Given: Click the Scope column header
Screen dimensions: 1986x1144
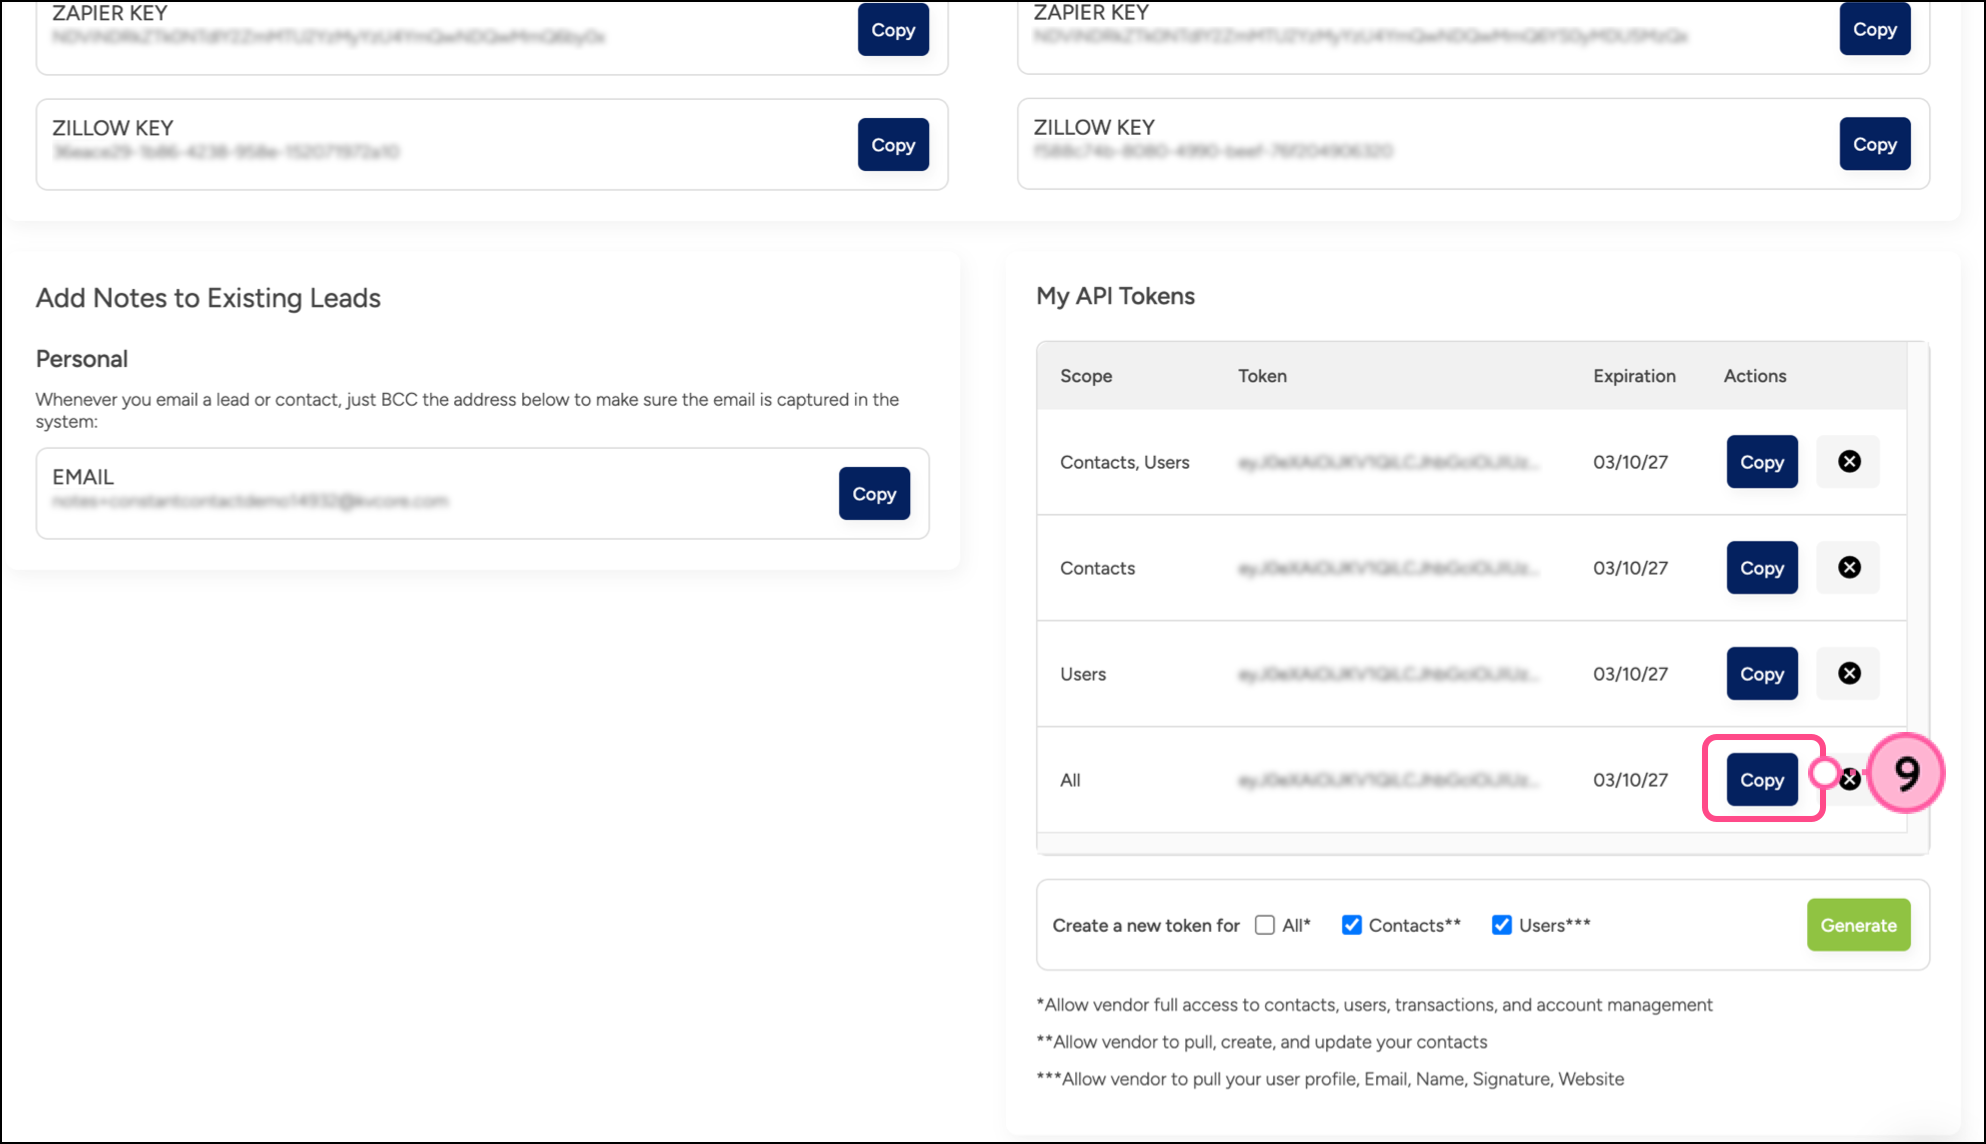Looking at the screenshot, I should tap(1086, 376).
